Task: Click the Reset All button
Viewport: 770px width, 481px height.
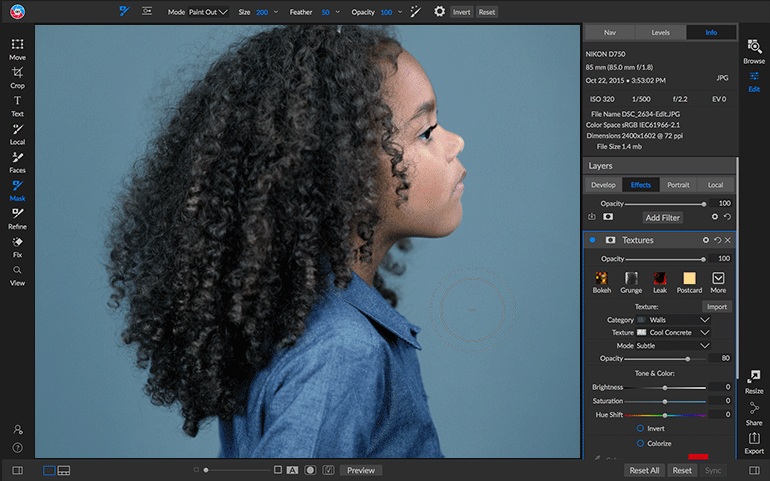Action: click(x=644, y=470)
